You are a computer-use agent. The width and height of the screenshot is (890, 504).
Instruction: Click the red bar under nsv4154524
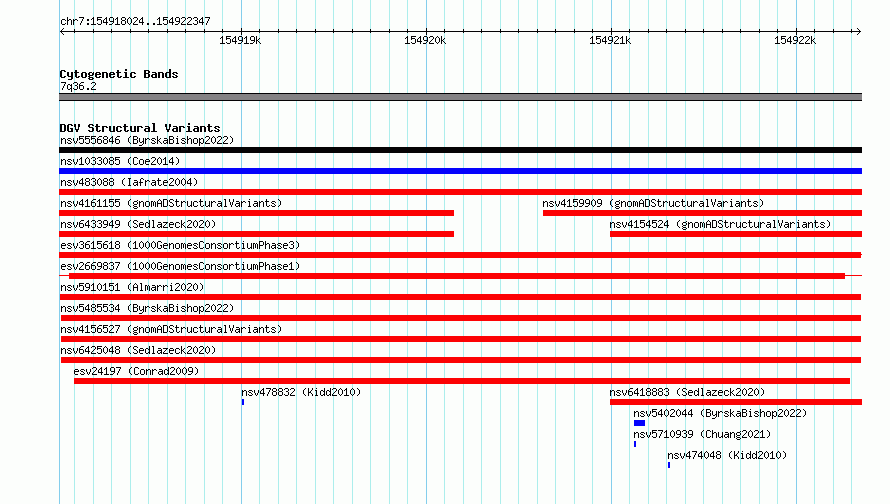click(736, 234)
